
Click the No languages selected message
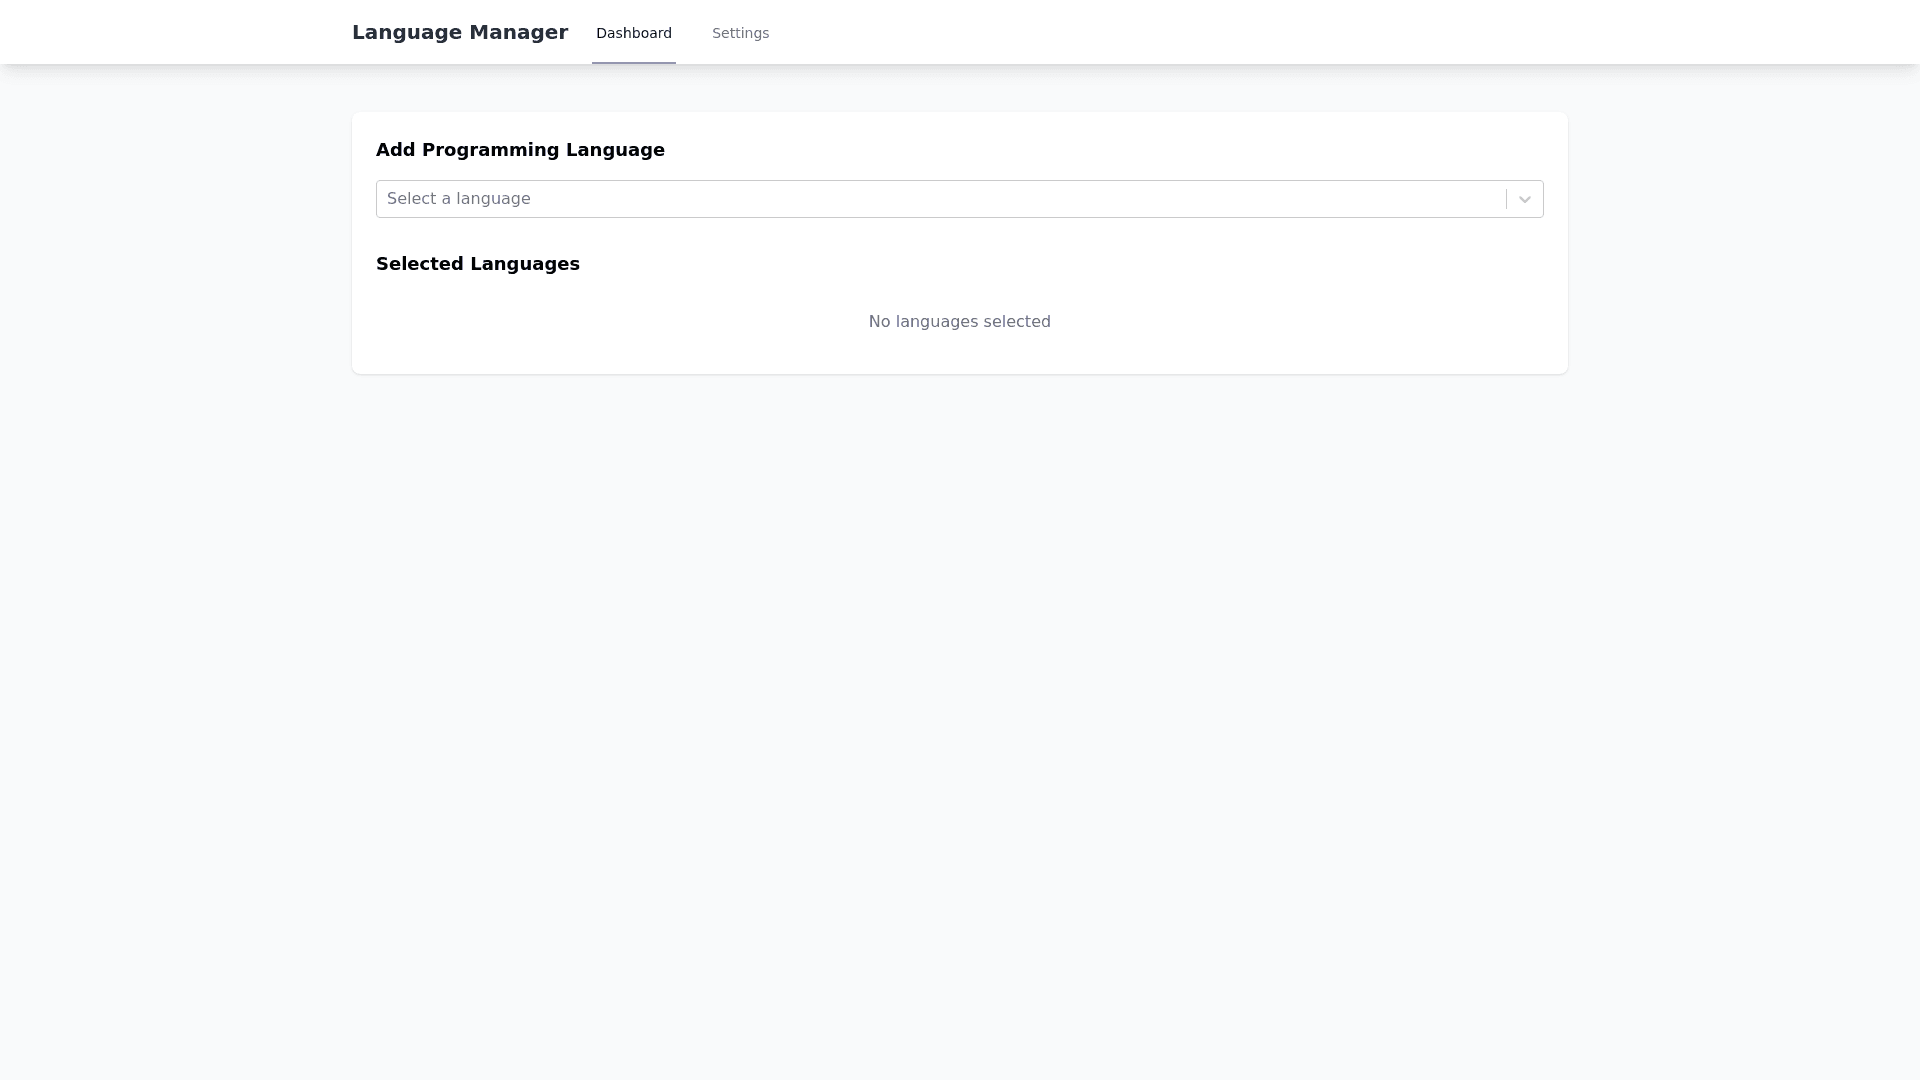(959, 322)
